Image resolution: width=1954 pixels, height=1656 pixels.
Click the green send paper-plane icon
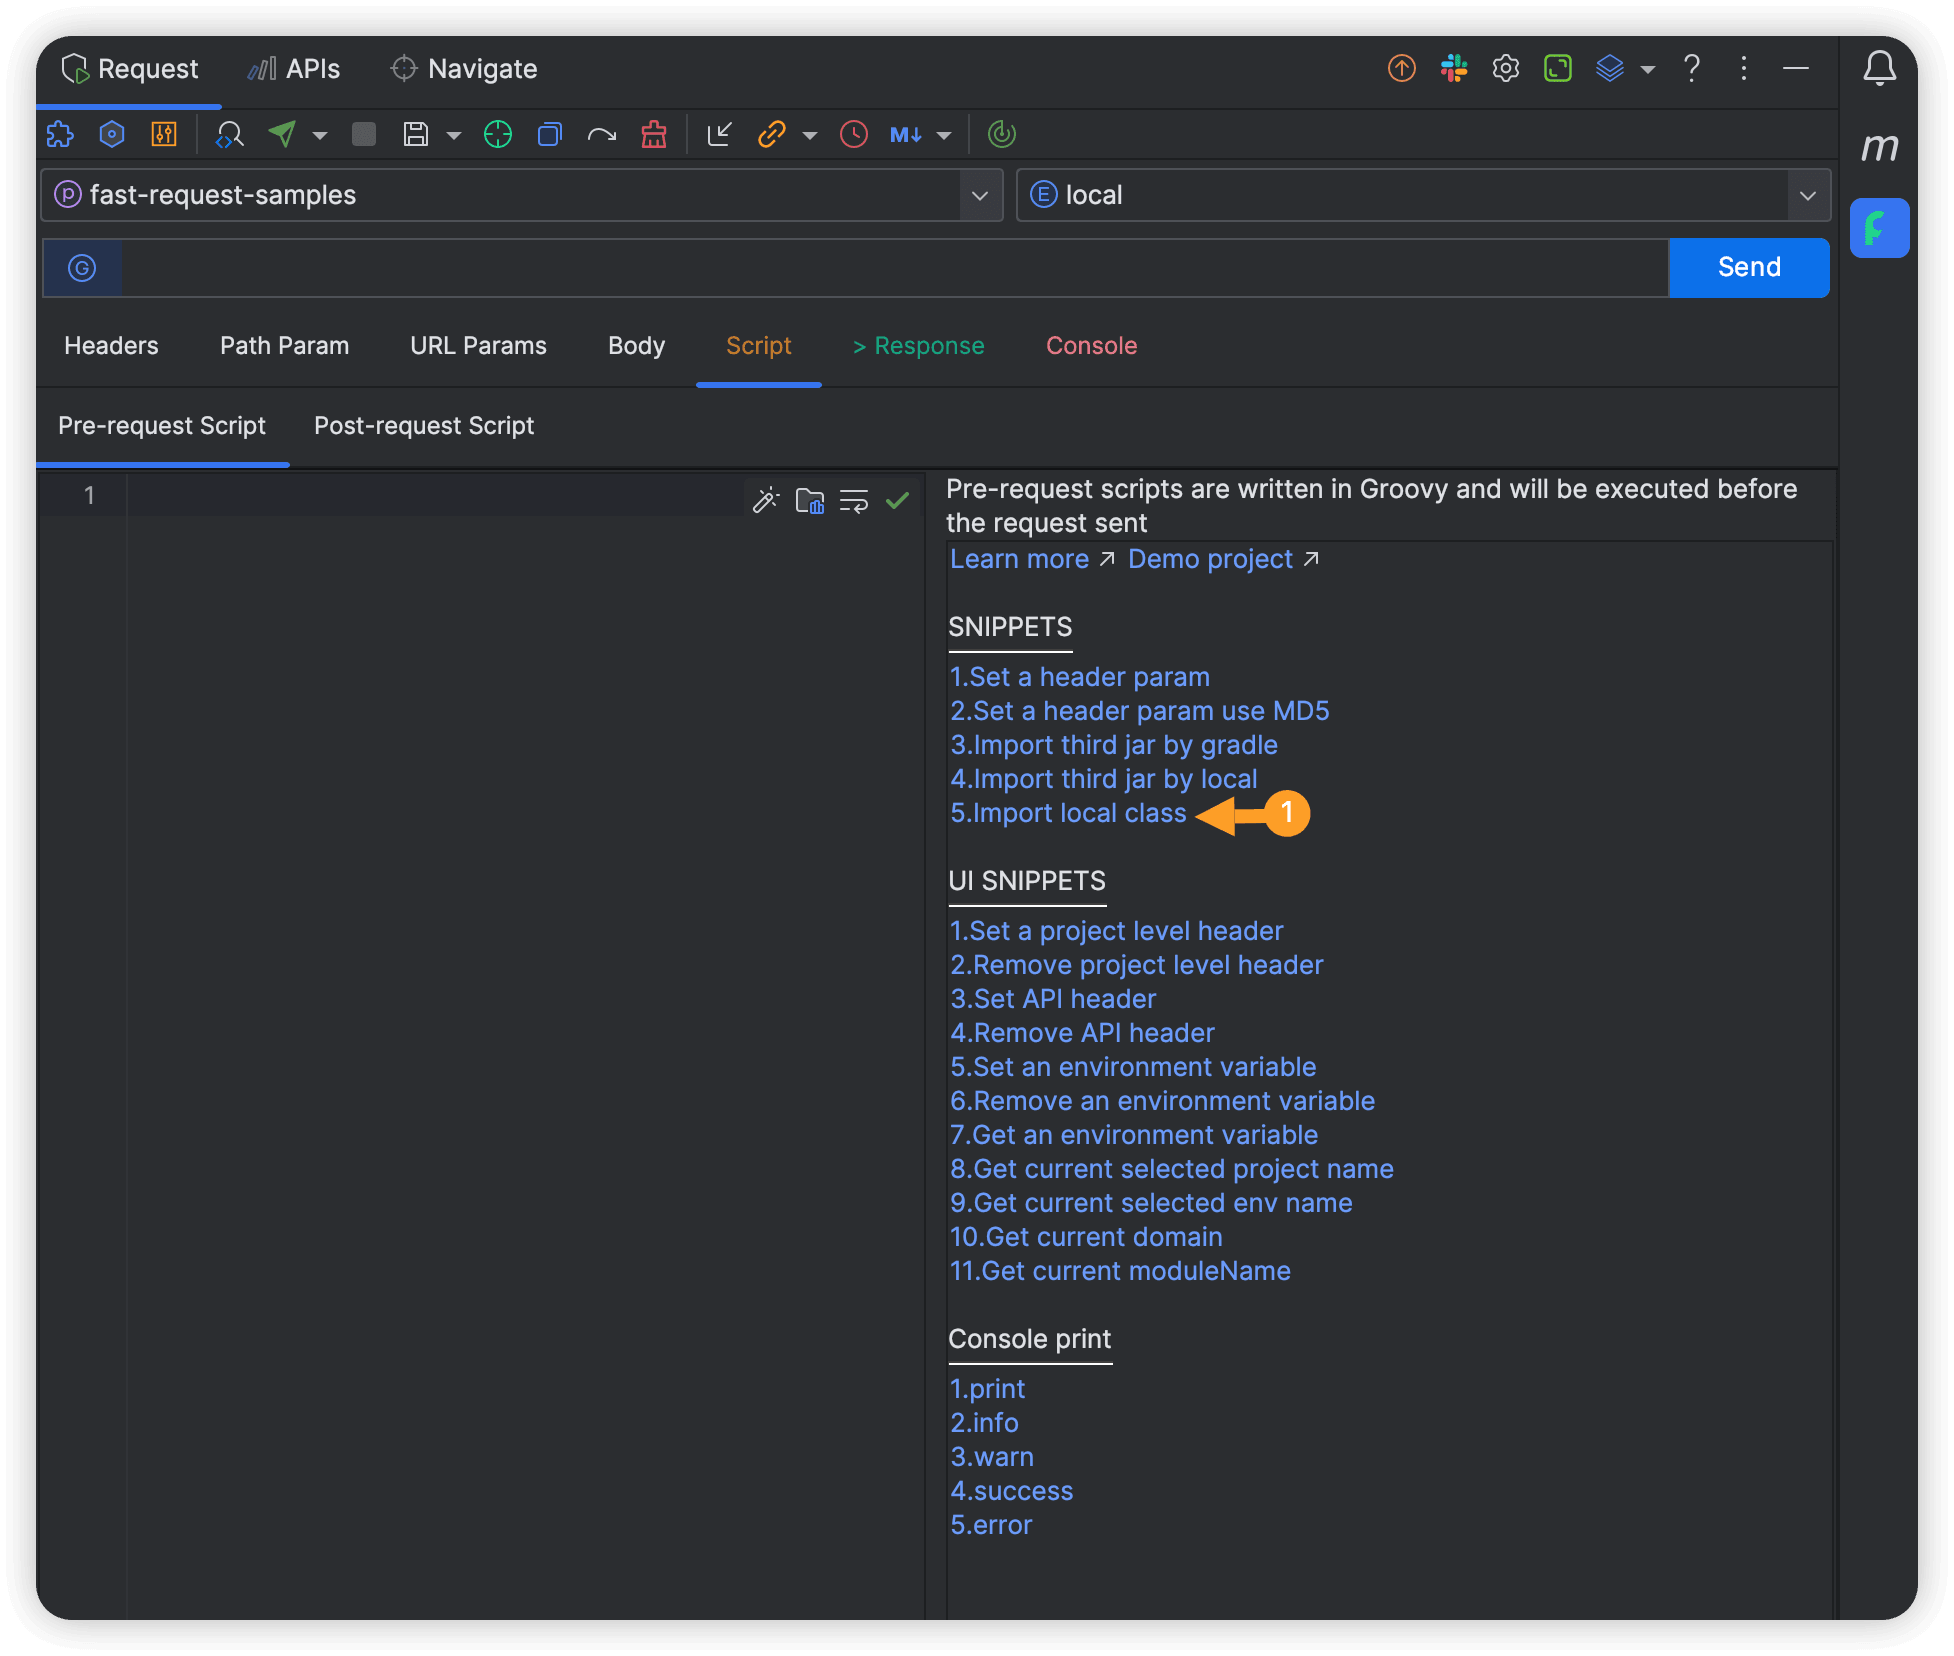[283, 134]
